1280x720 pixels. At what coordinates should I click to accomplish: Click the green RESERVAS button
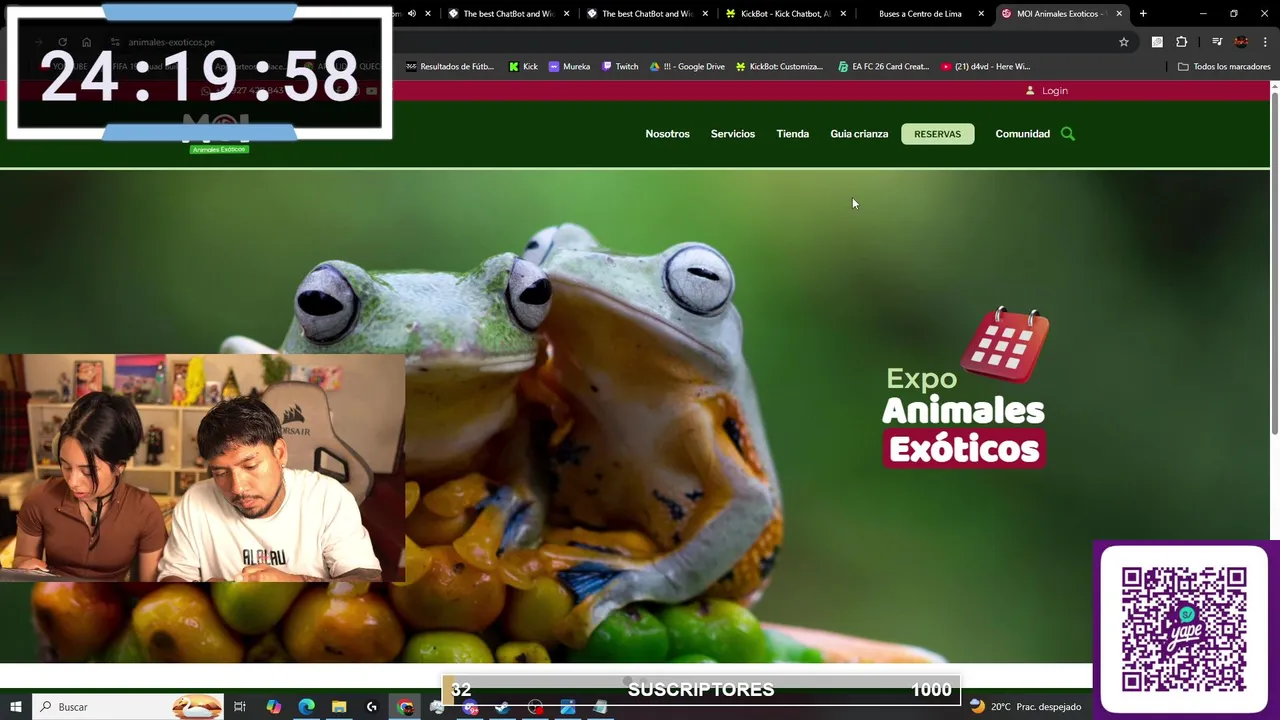[x=938, y=134]
